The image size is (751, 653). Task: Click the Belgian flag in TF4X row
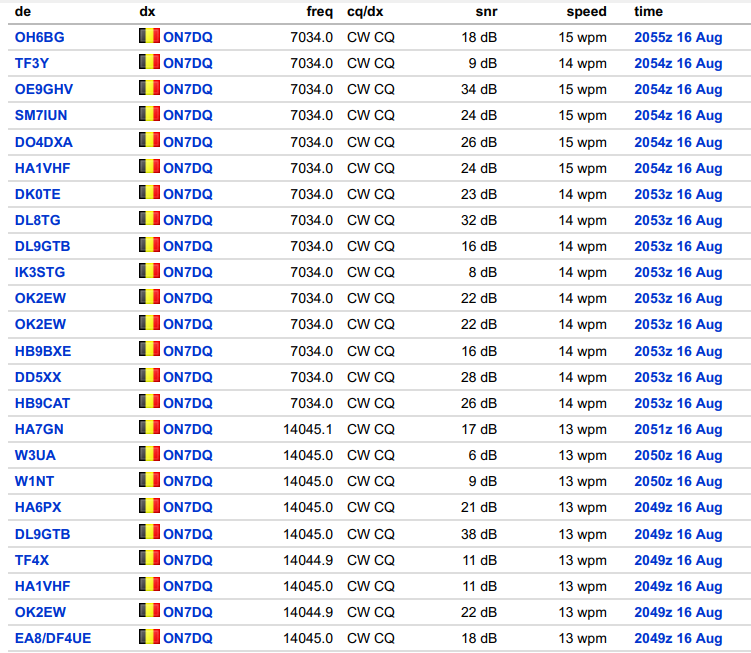click(x=149, y=558)
